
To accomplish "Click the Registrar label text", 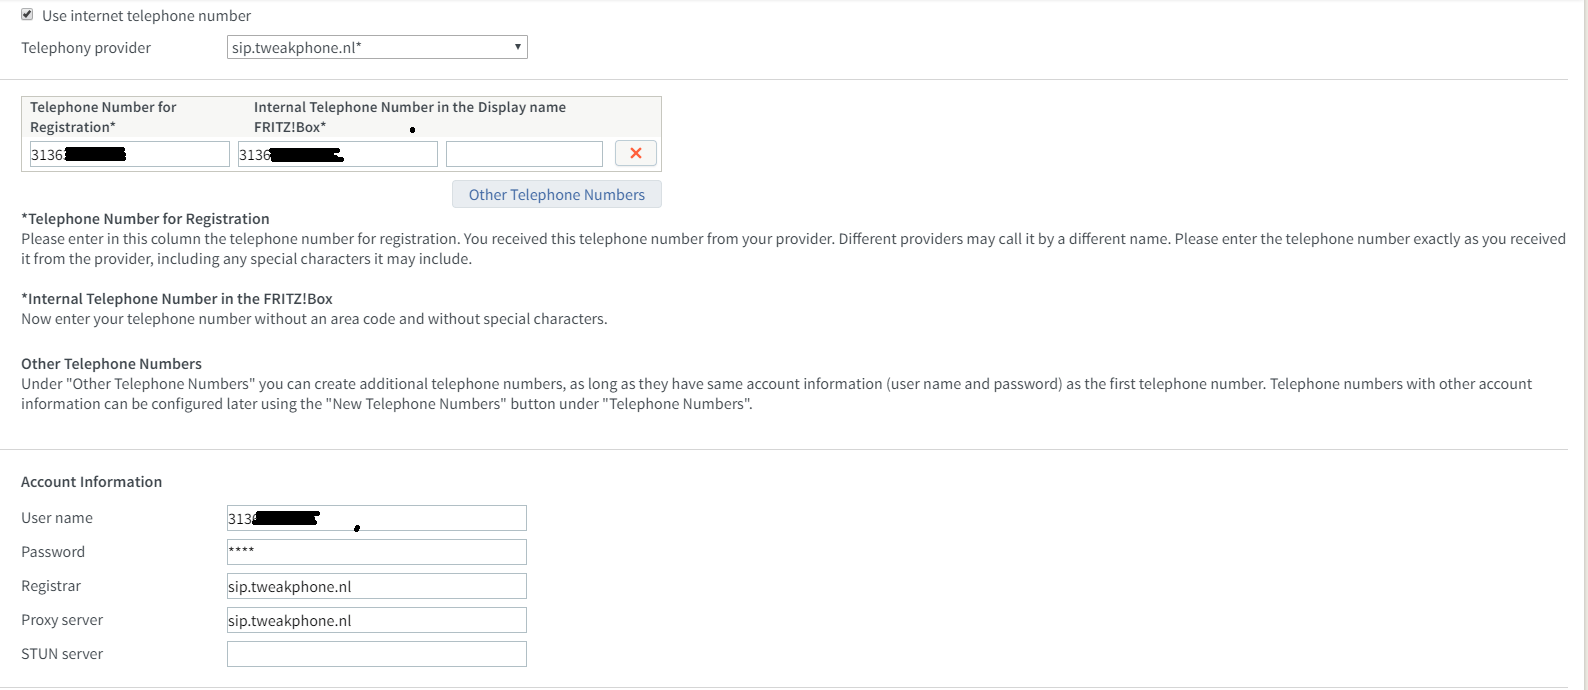I will click(x=51, y=586).
